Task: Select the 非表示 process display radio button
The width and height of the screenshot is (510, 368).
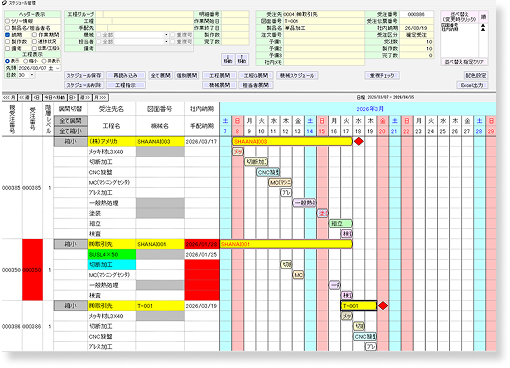Action: coord(44,61)
